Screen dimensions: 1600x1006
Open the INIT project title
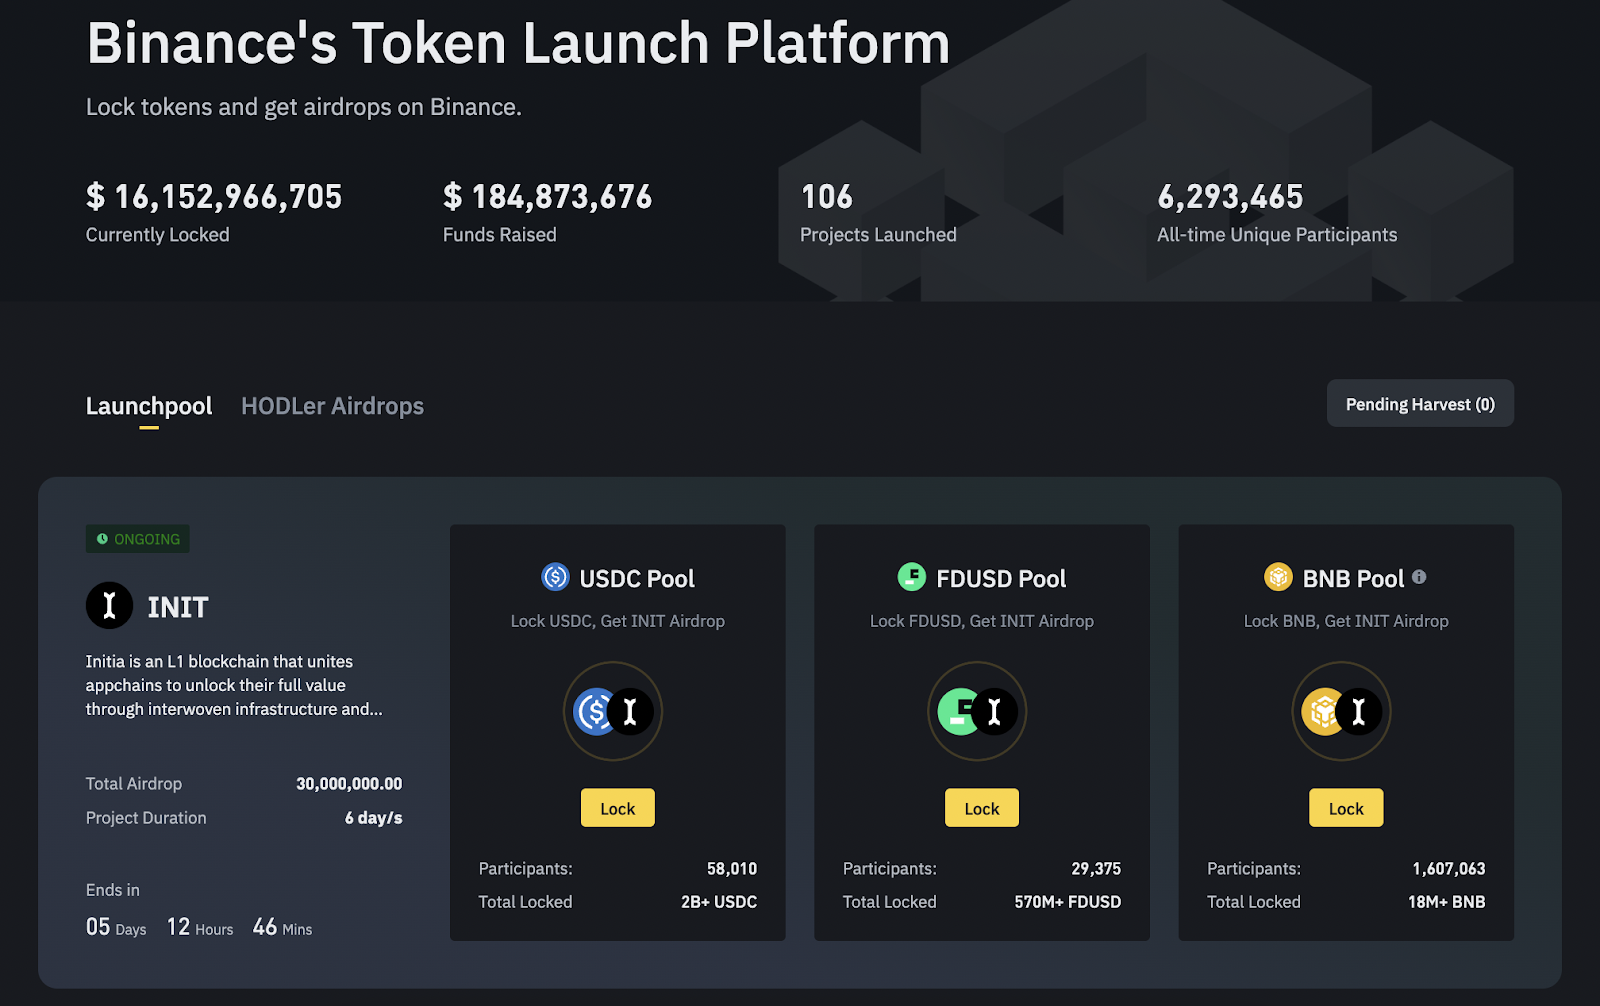(178, 607)
